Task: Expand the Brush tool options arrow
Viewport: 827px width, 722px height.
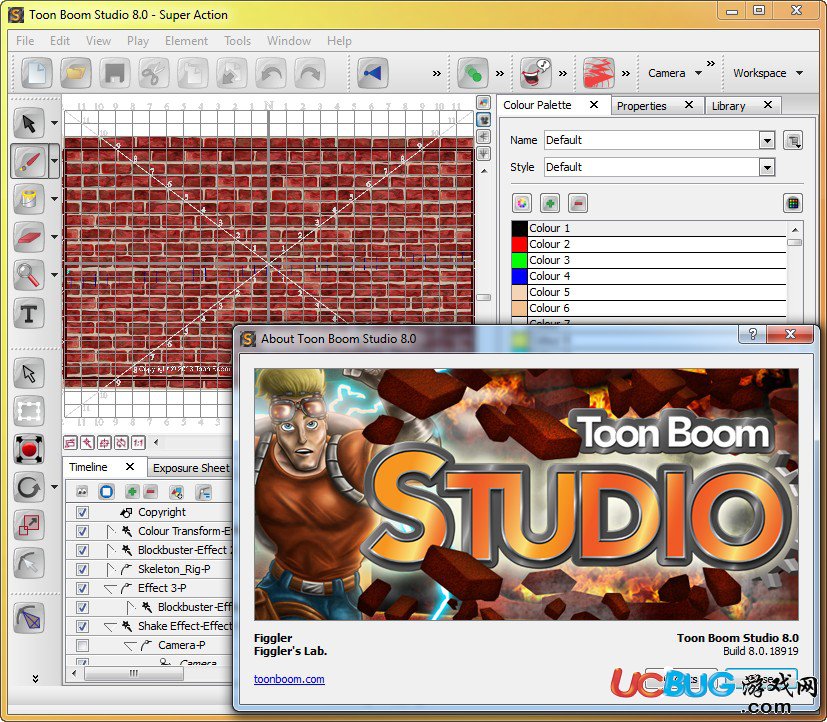Action: pos(54,161)
